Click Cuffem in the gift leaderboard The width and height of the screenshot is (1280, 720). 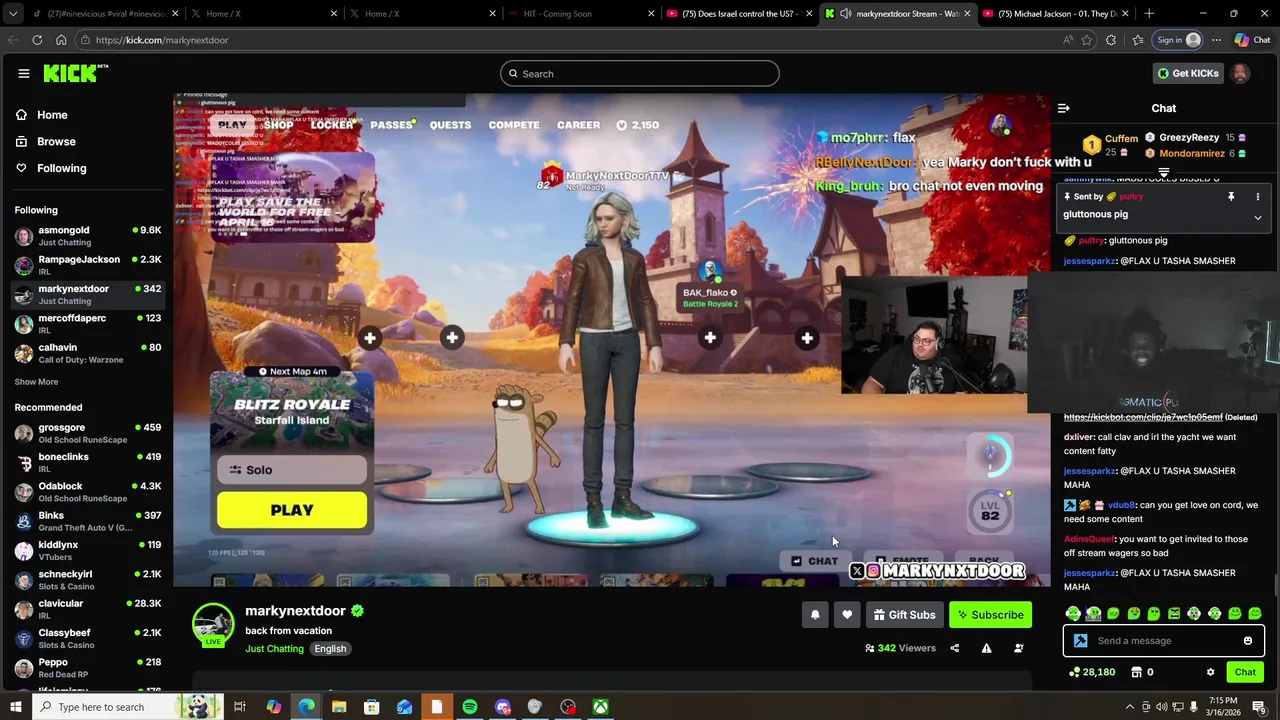(x=1122, y=138)
